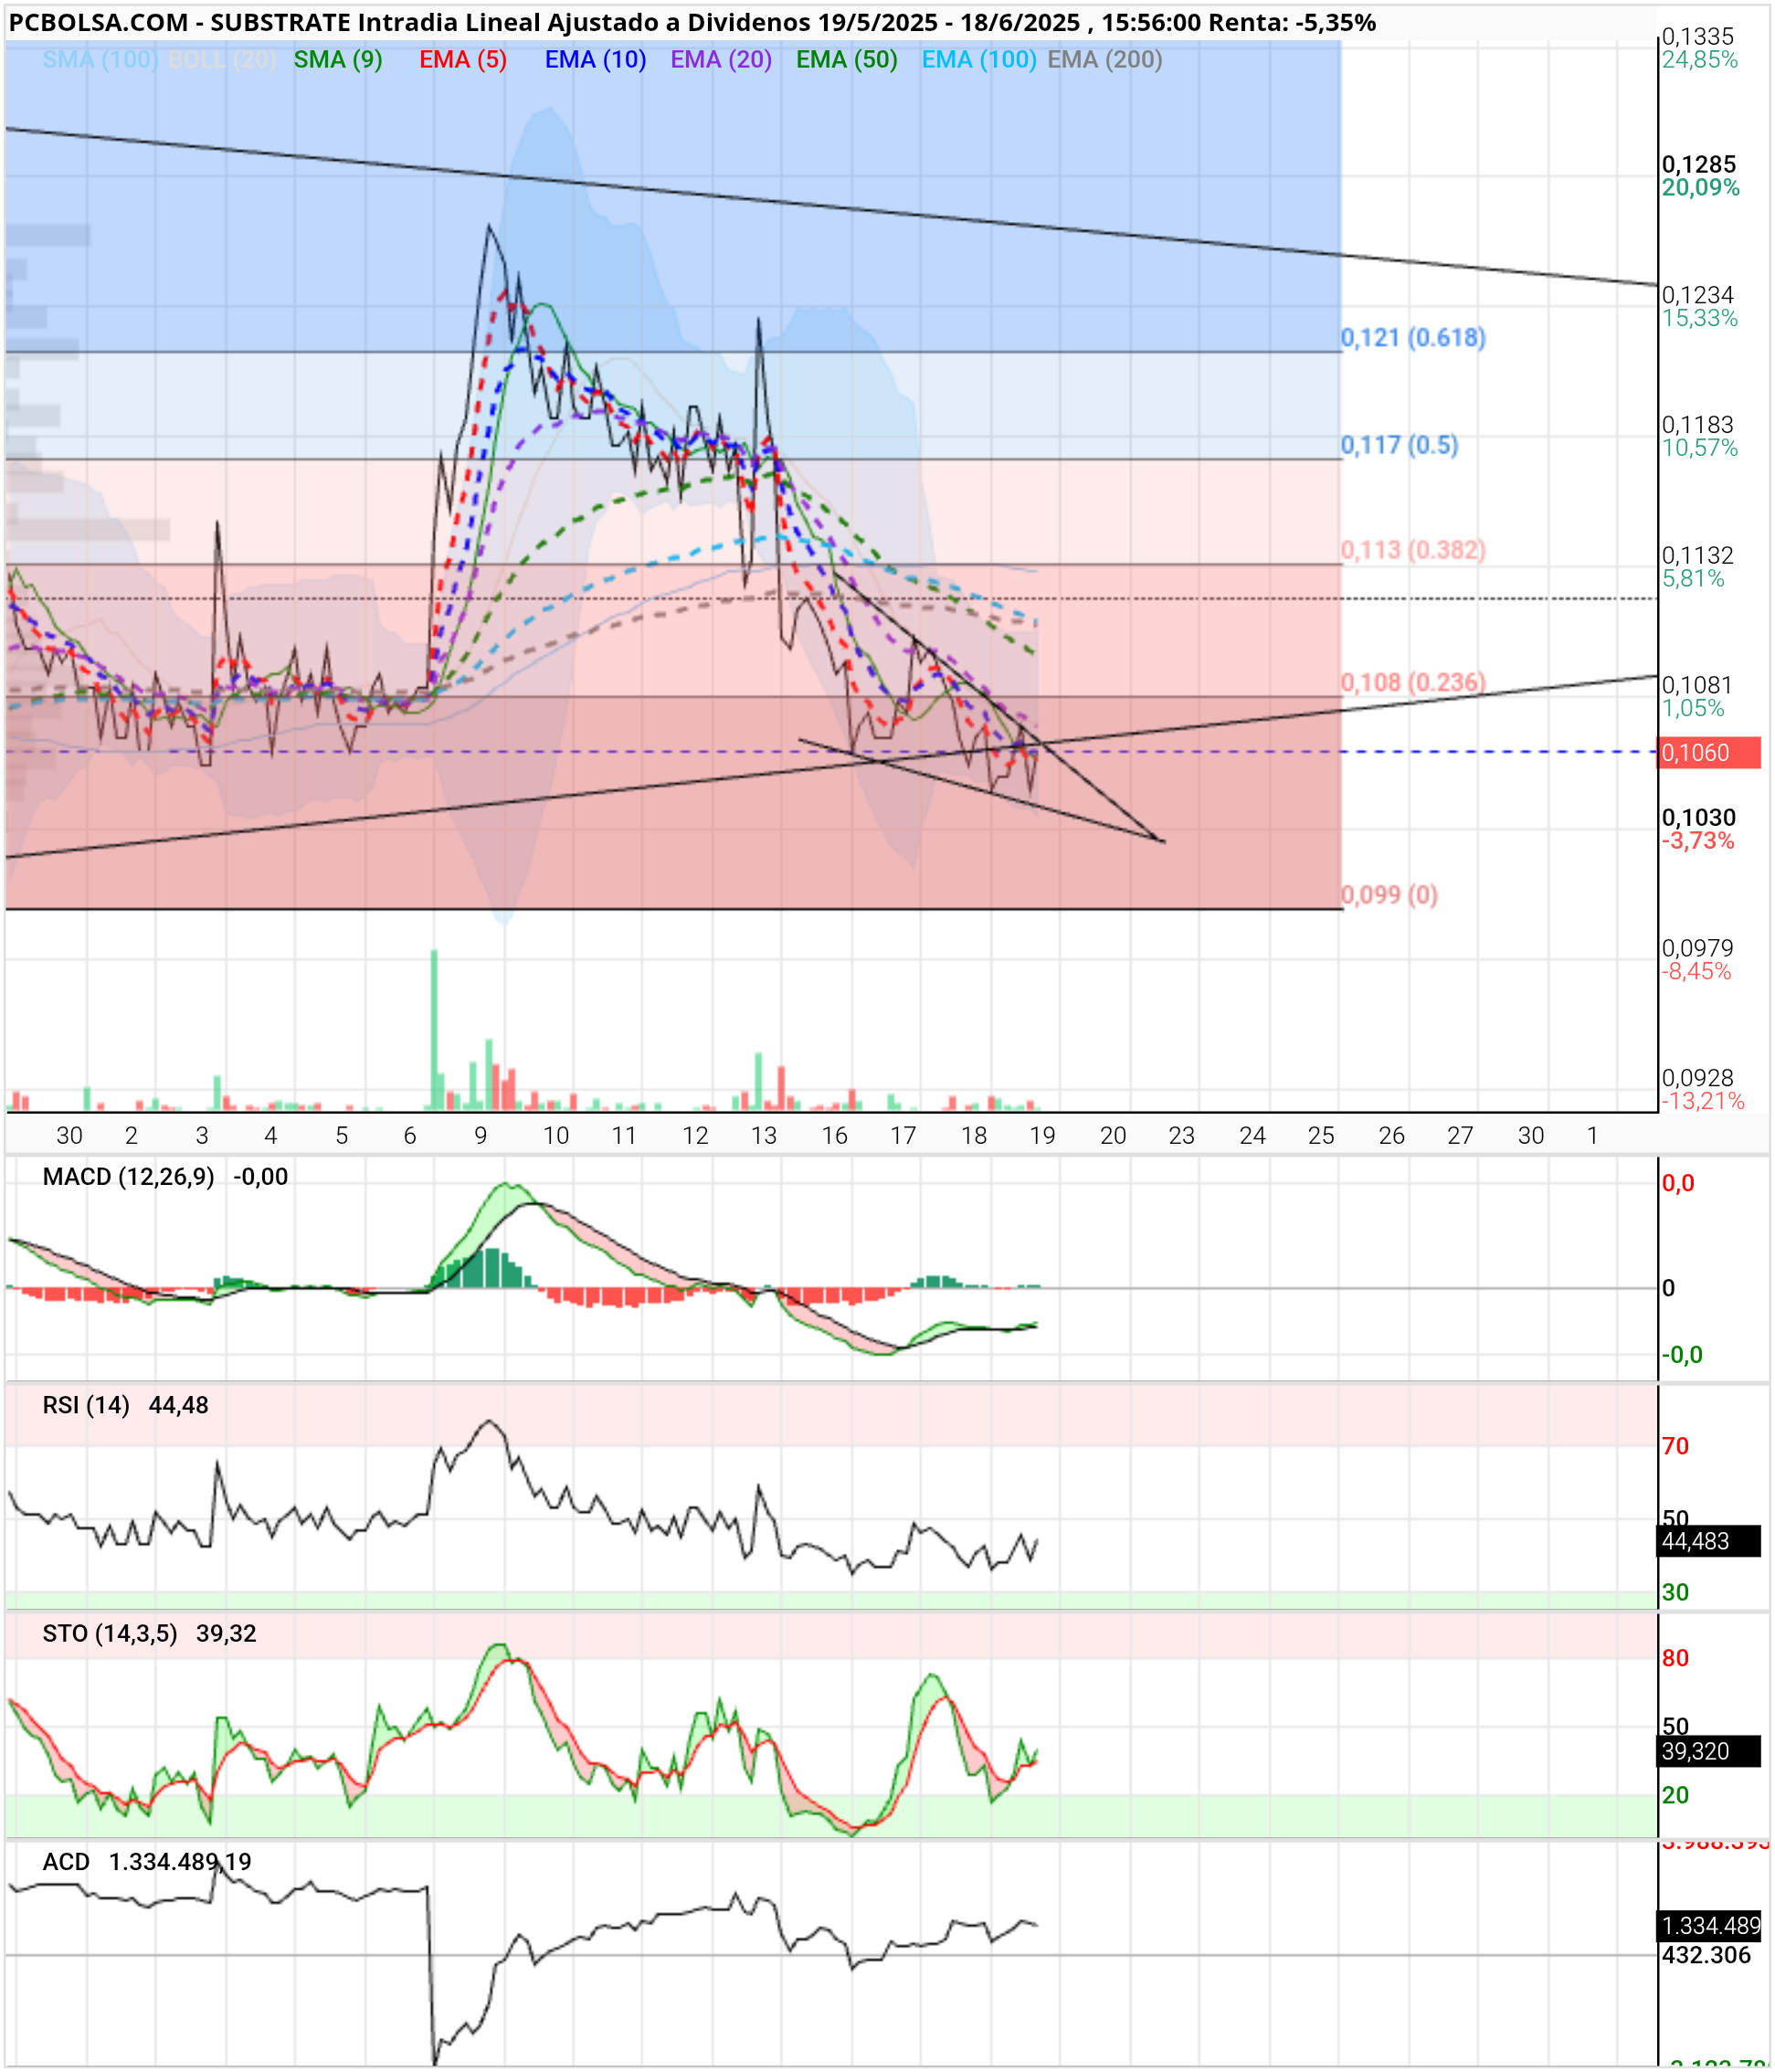Click the BOLL (20) legend label

click(222, 60)
